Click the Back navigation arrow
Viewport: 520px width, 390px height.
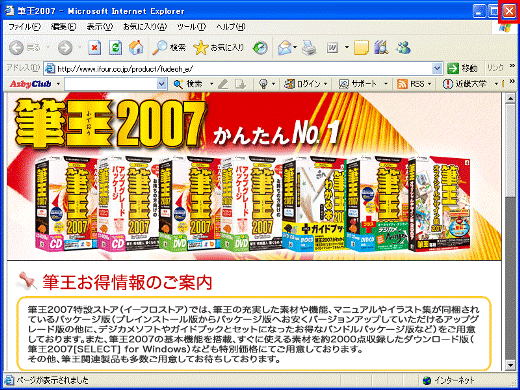pos(16,48)
